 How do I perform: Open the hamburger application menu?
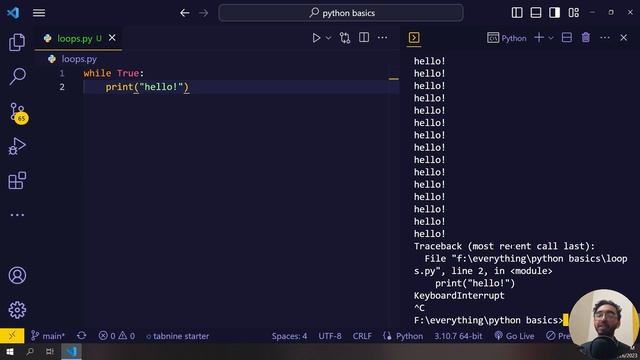point(39,13)
